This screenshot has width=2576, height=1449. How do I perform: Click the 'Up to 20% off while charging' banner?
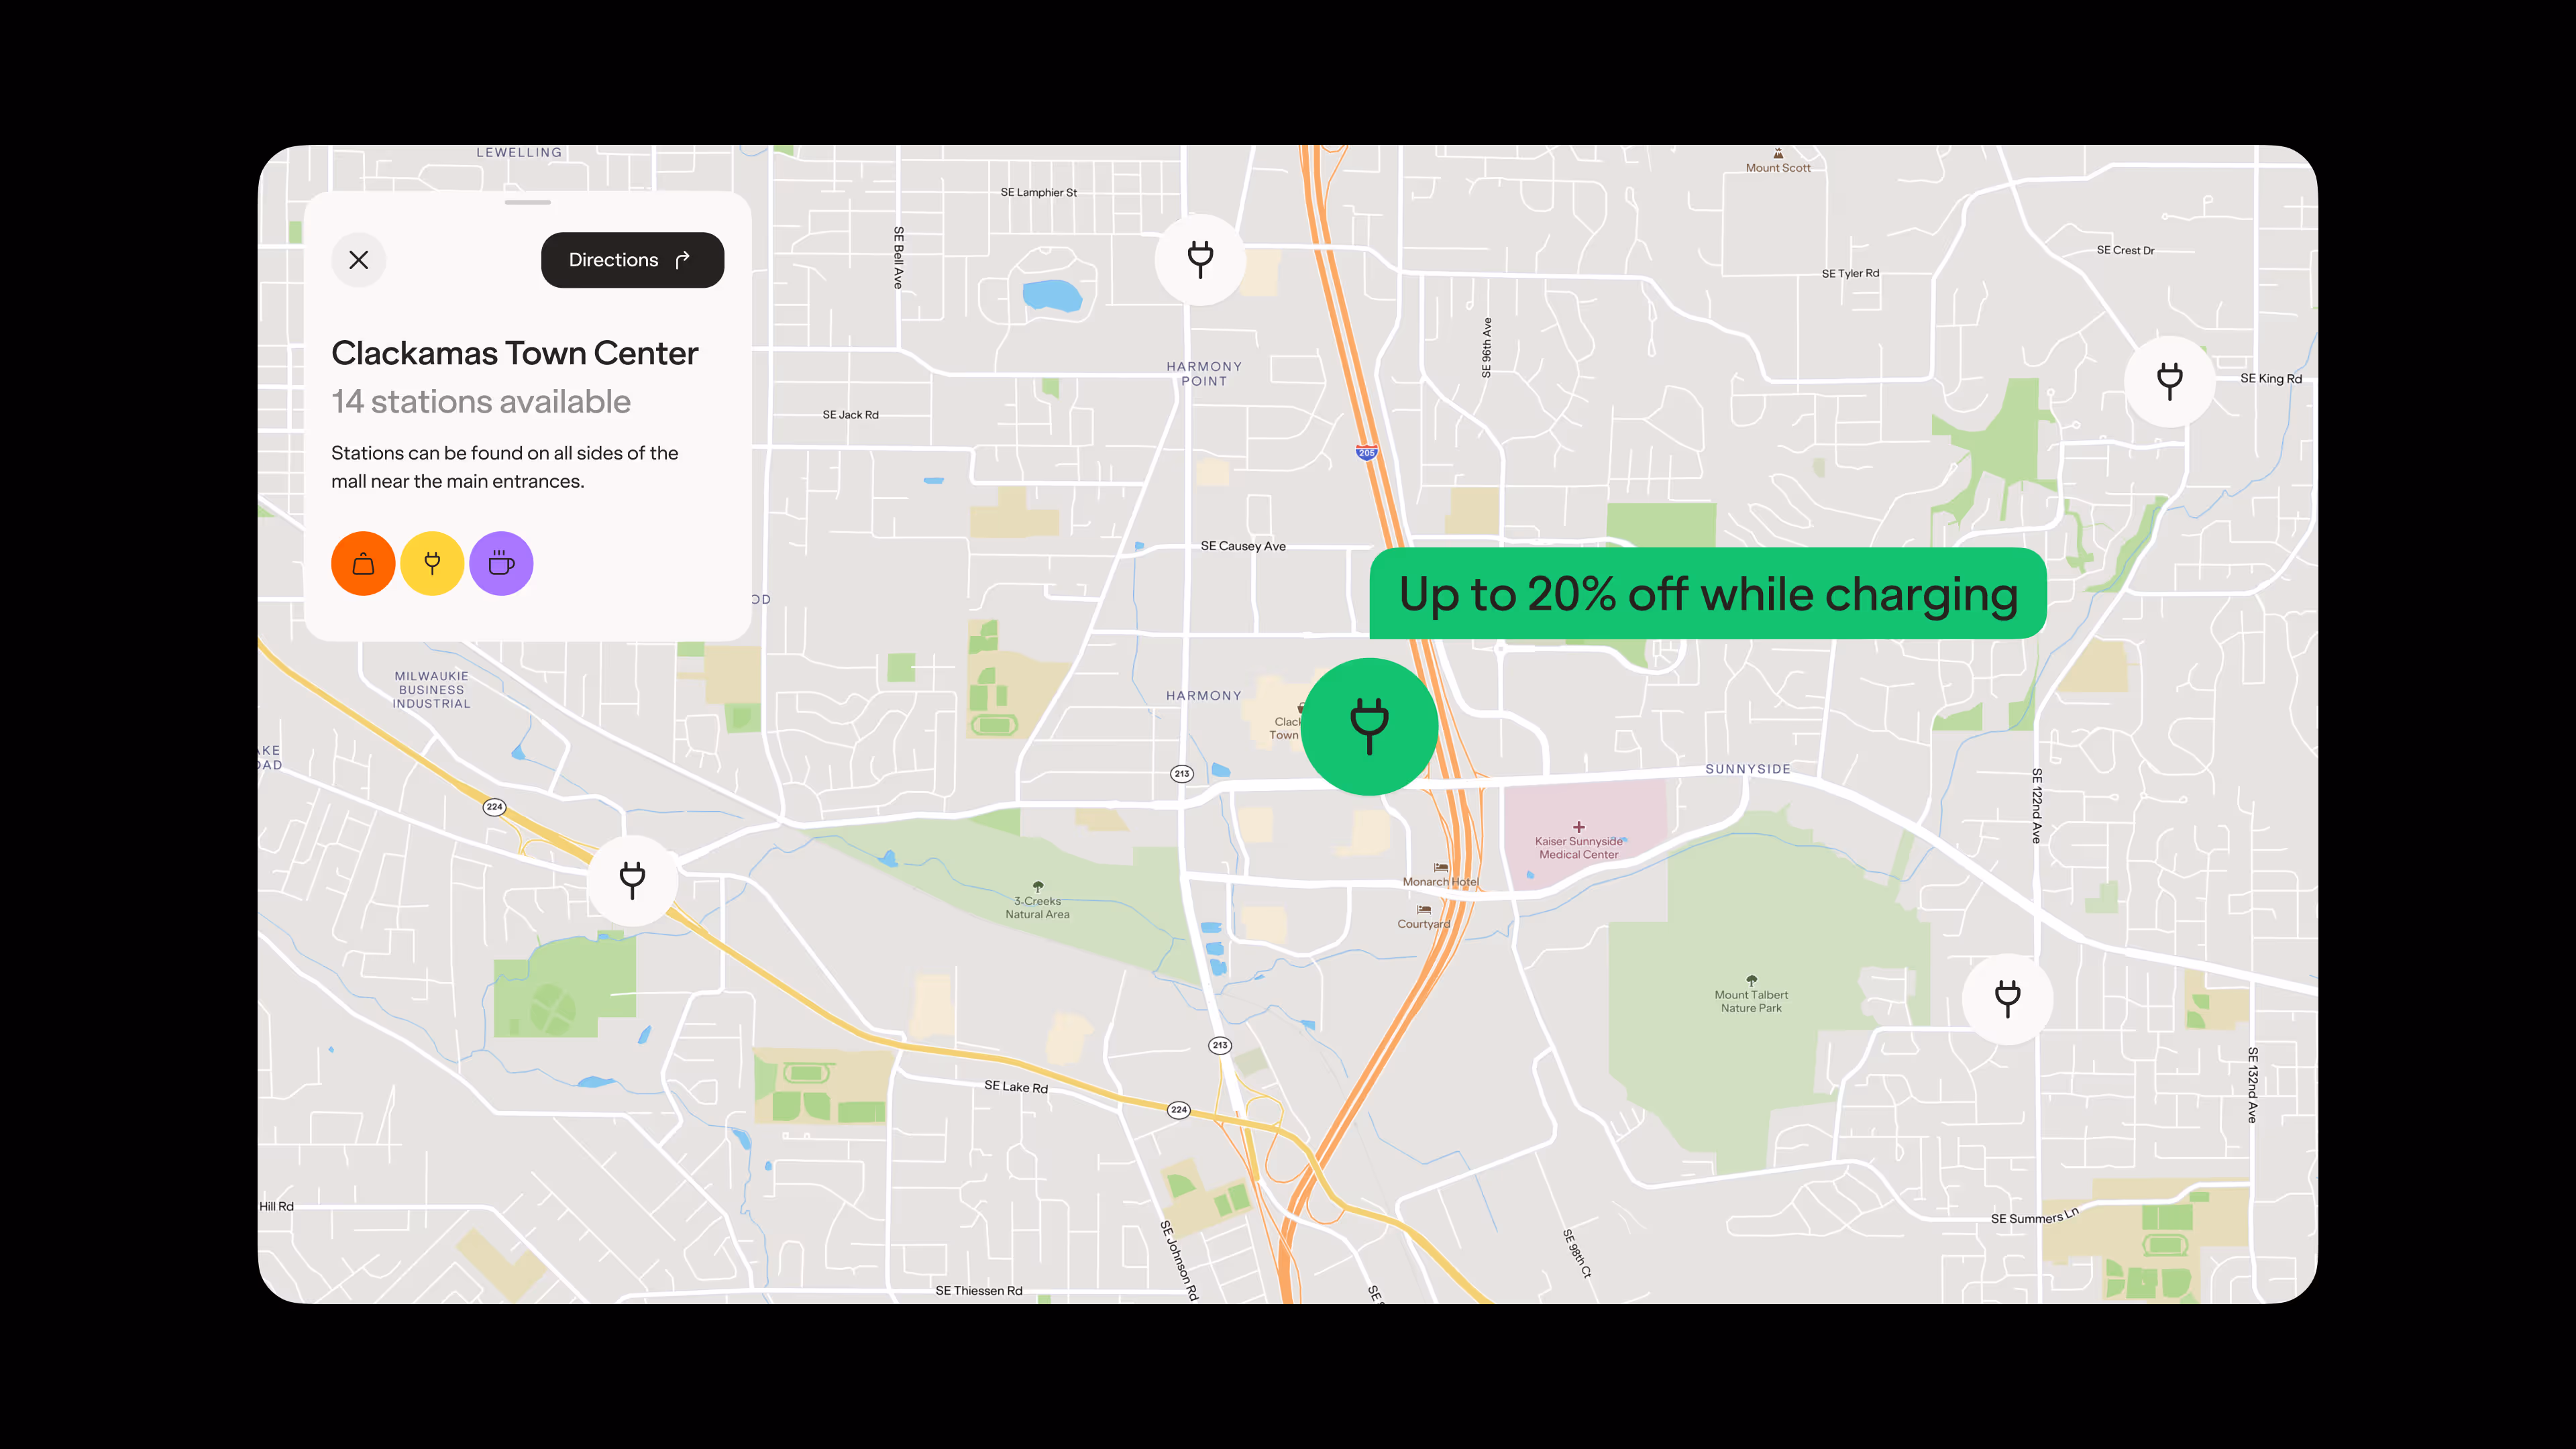tap(1707, 593)
